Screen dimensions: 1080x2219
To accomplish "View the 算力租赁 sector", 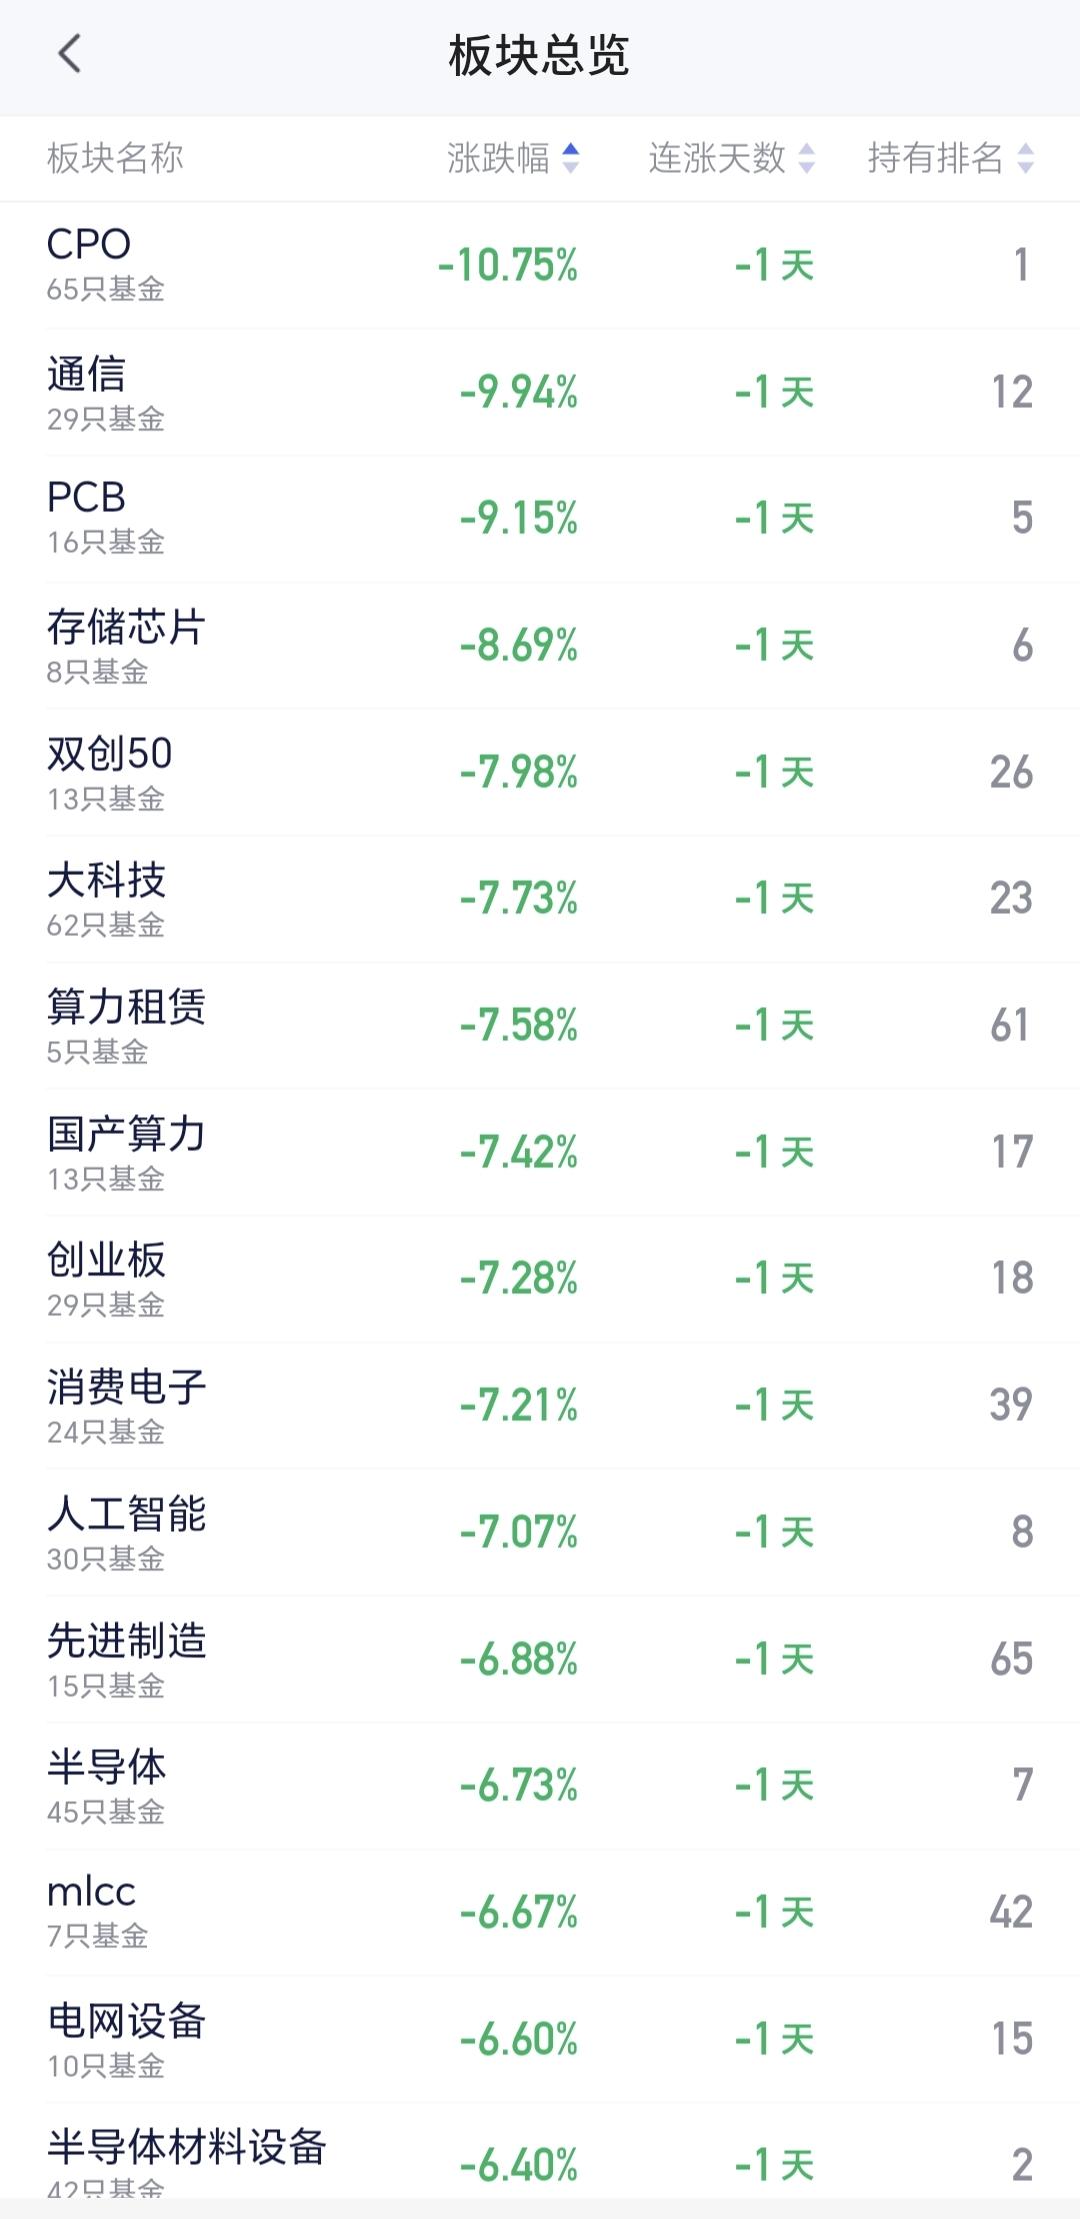I will point(540,1025).
